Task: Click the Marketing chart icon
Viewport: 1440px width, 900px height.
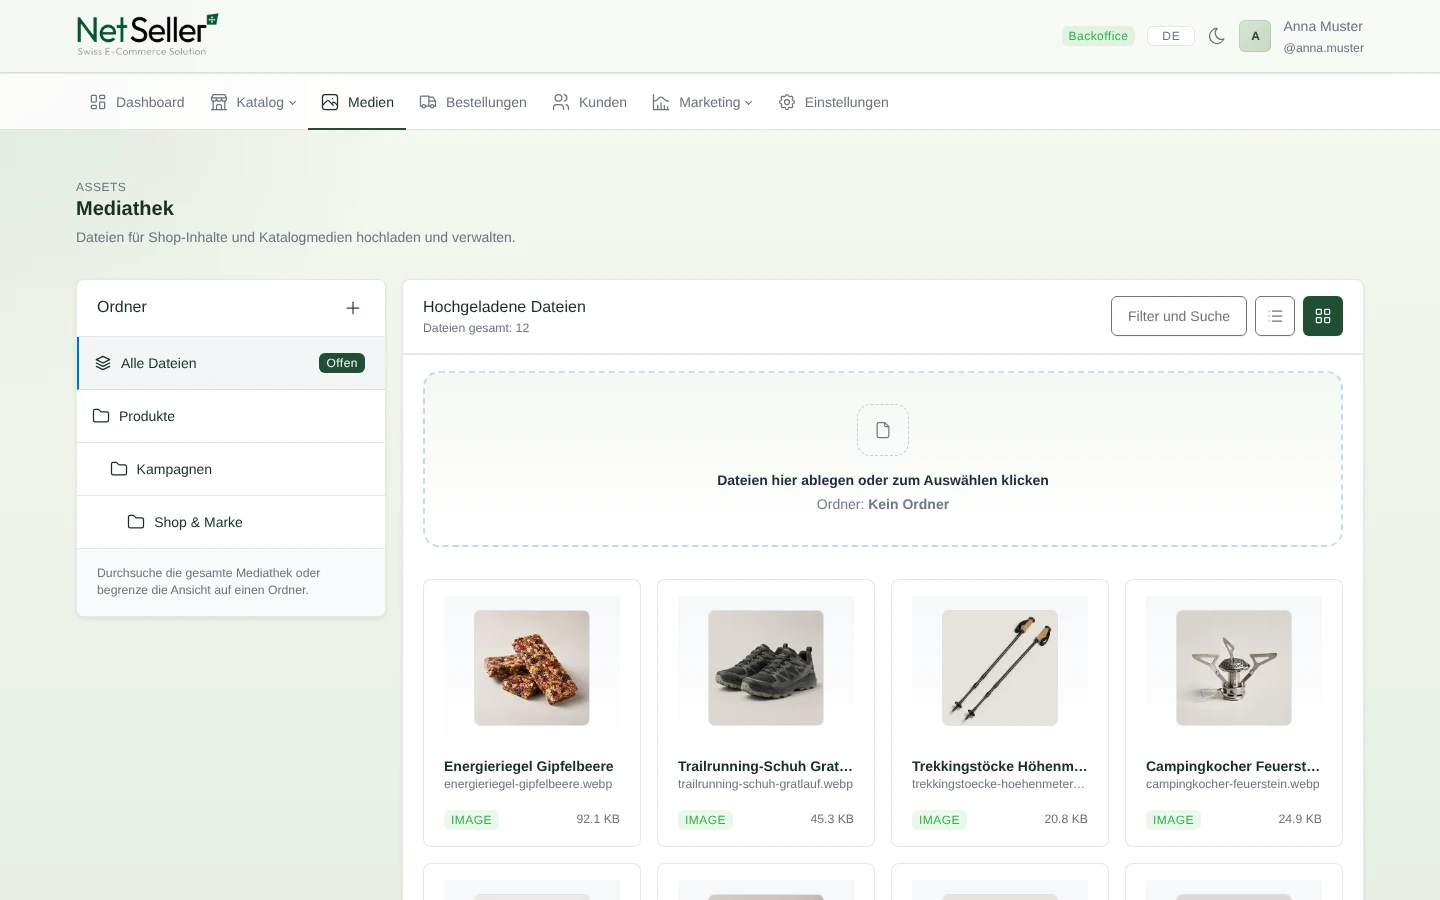Action: pyautogui.click(x=661, y=102)
